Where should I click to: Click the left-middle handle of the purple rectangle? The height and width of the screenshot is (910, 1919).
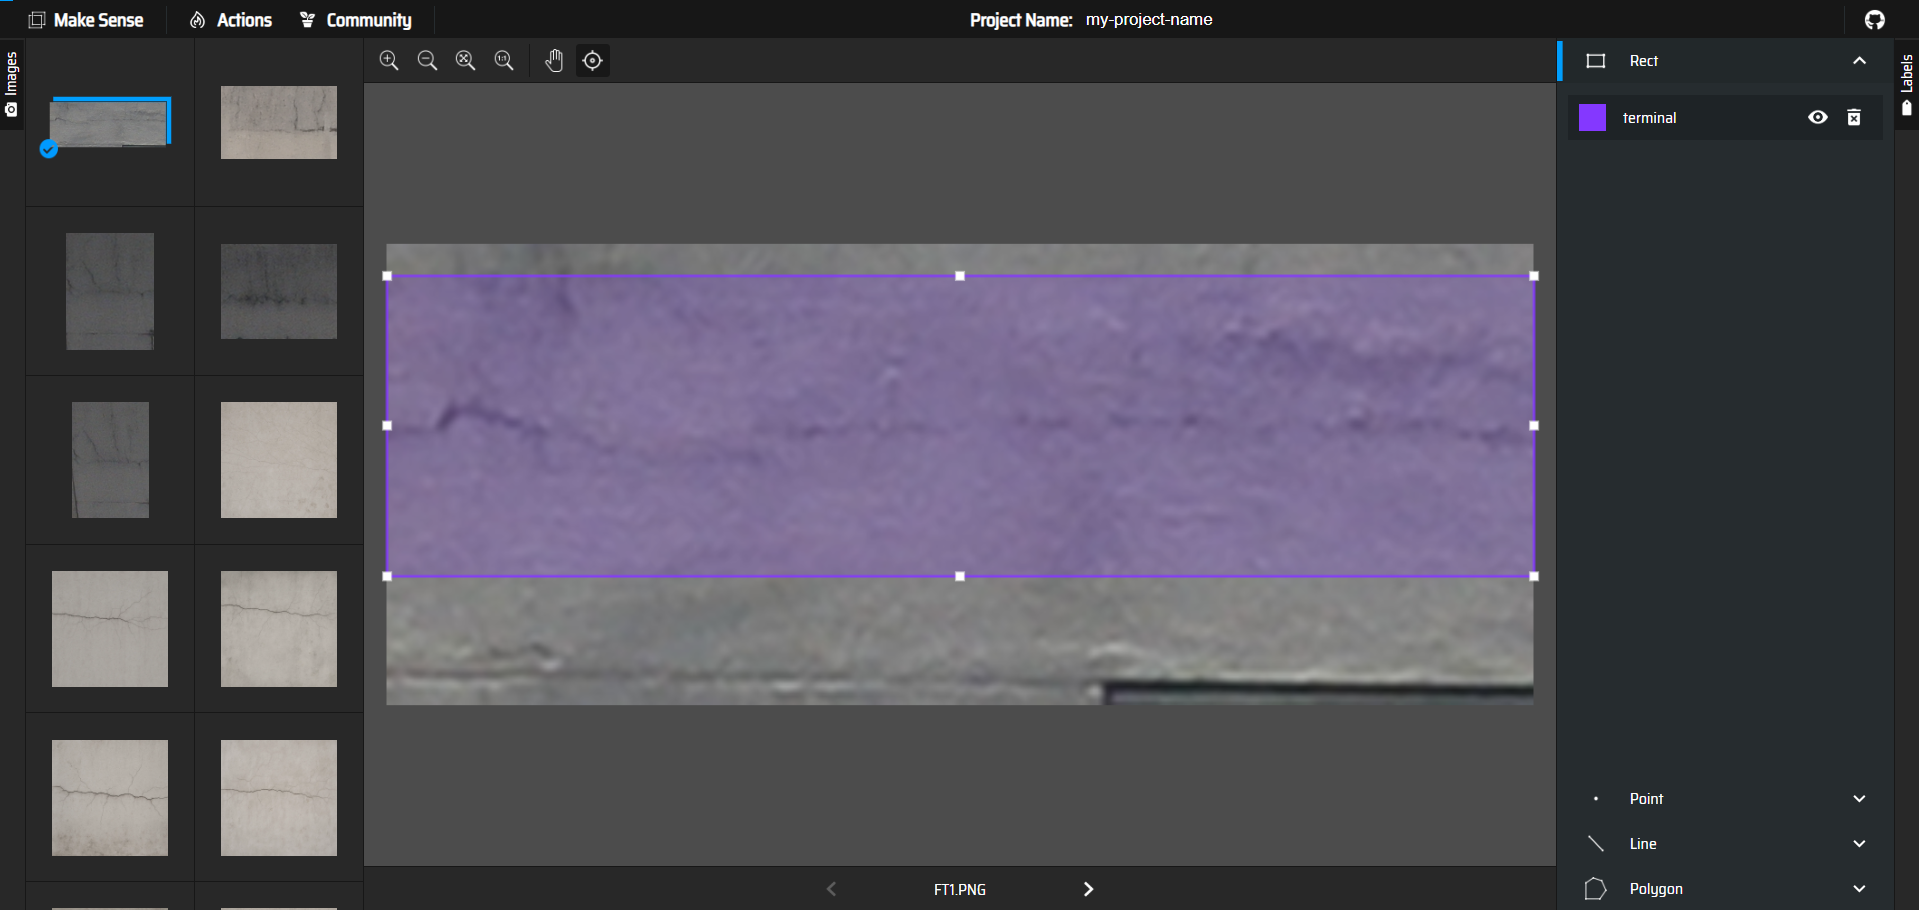[387, 426]
